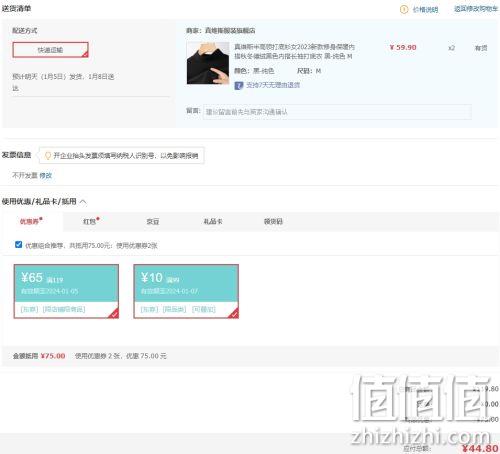
Task: Open the pickup code tab
Action: pos(273,221)
